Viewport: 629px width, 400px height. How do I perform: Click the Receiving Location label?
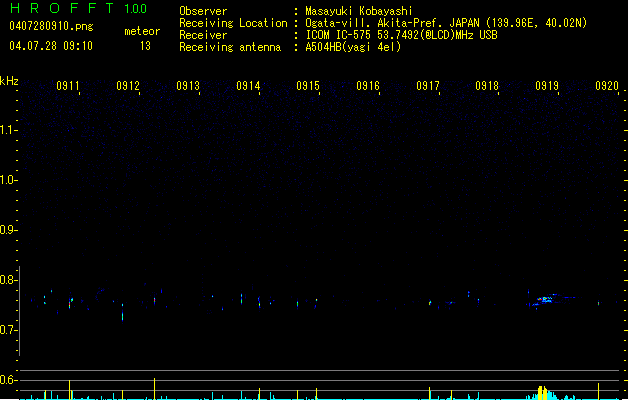pos(233,23)
